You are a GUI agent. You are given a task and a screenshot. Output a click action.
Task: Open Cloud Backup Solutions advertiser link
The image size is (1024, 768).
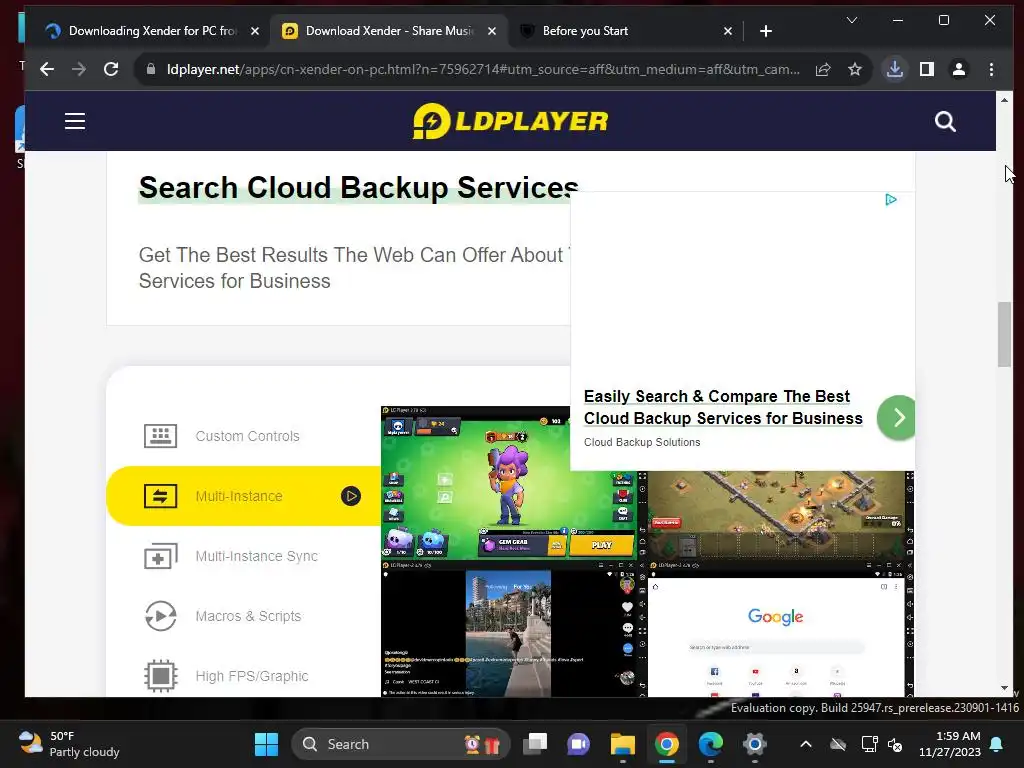click(642, 442)
